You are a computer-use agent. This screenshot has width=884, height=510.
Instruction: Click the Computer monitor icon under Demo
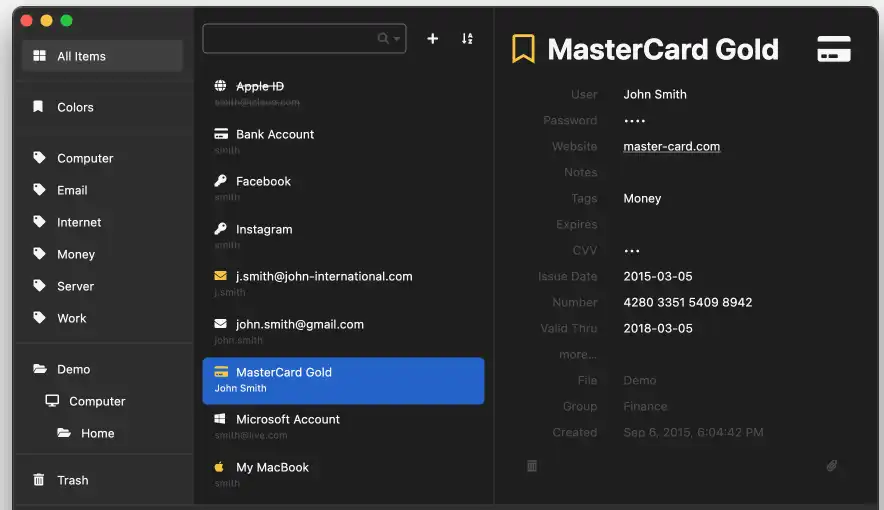pos(52,401)
